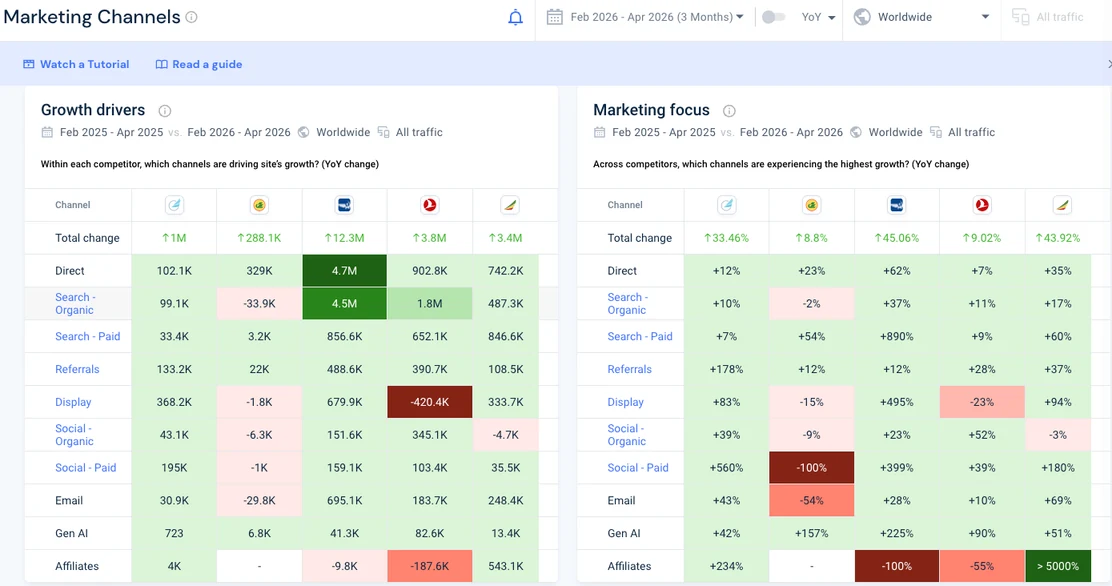Click the devices icon beside All traffic
Viewport: 1112px width, 586px height.
pyautogui.click(x=1021, y=17)
